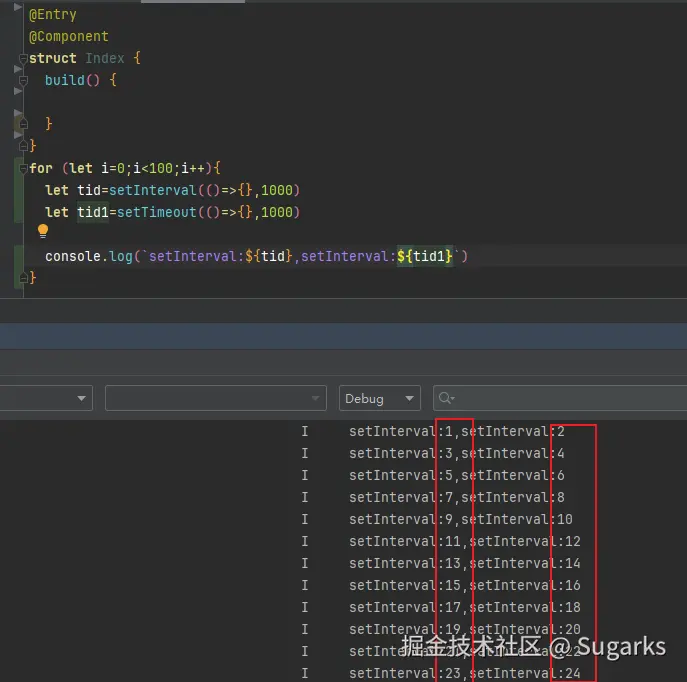The image size is (687, 682).
Task: Click the magnifier search icon in log filter
Action: (446, 398)
